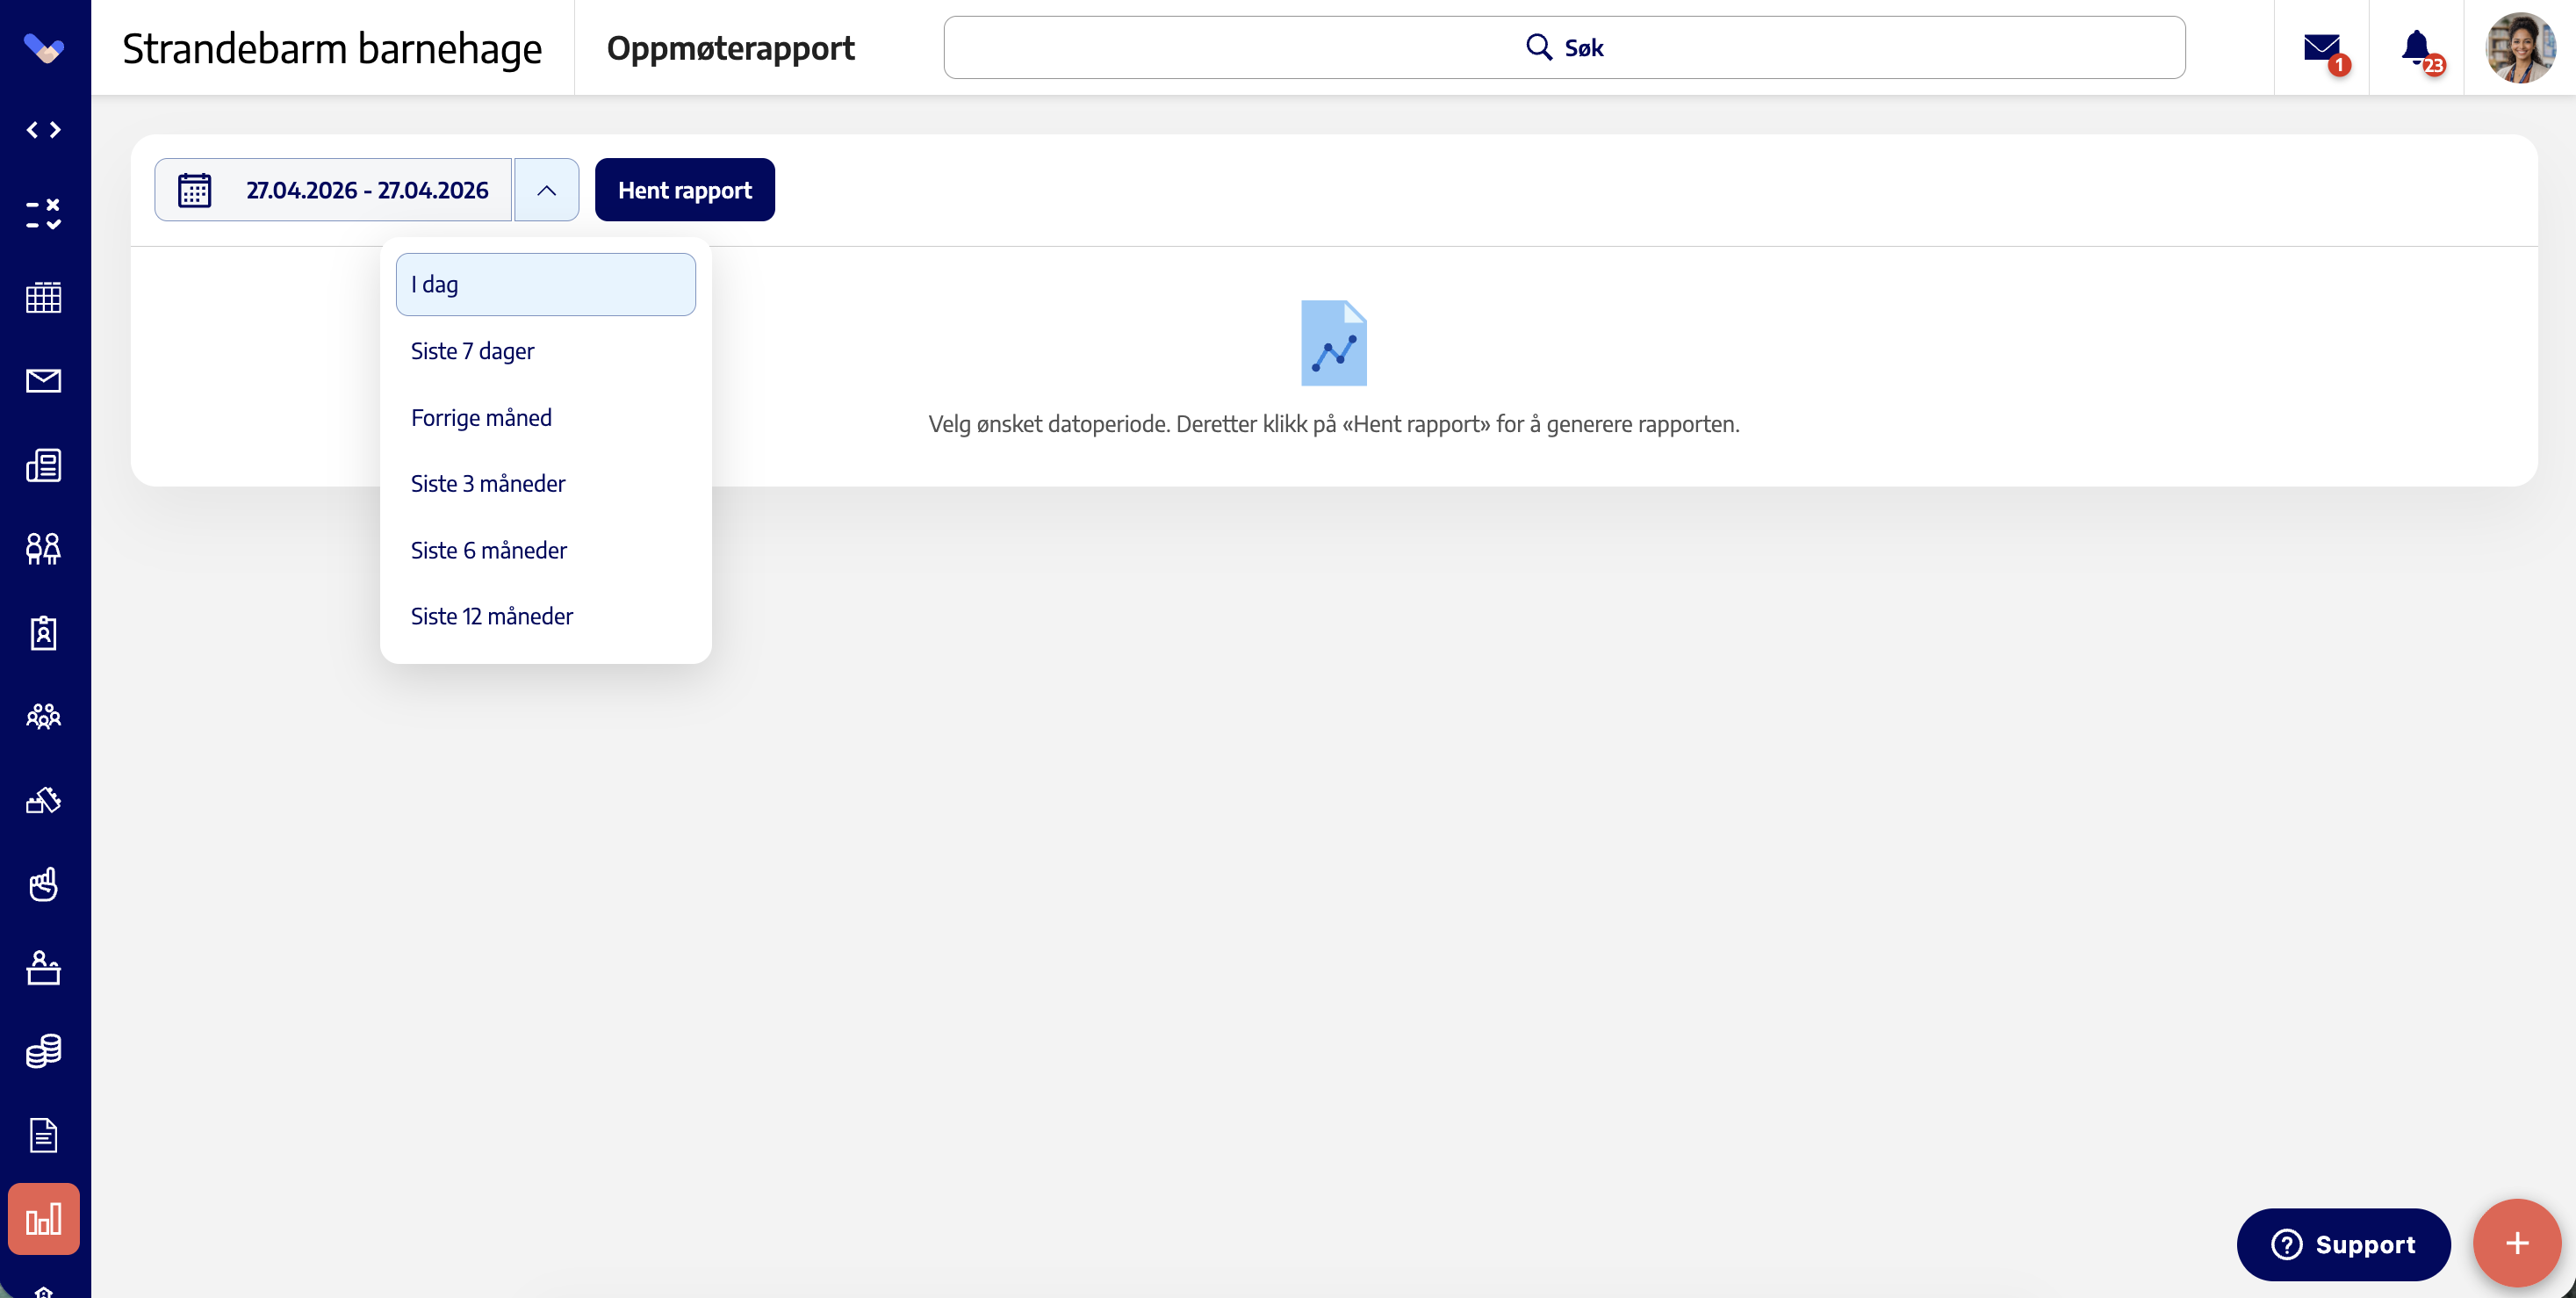The image size is (2576, 1298).
Task: Click the app logo in the sidebar
Action: [x=44, y=48]
